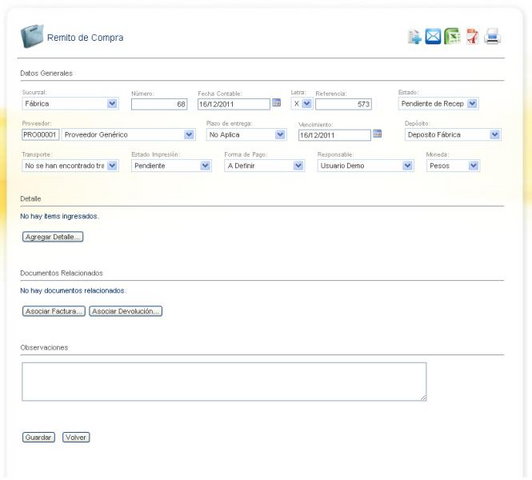Select the Letra dropdown showing X
Screen dimensions: 532x480
(302, 103)
